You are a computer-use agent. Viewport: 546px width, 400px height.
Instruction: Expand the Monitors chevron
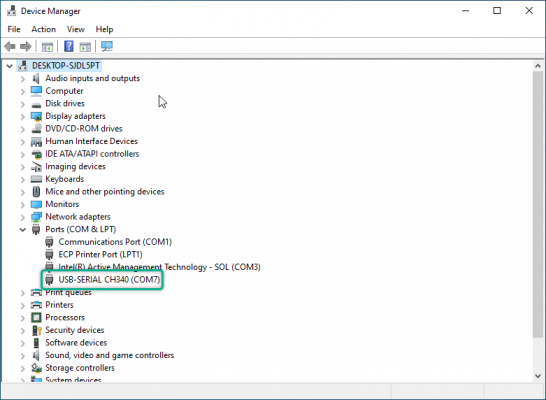23,205
